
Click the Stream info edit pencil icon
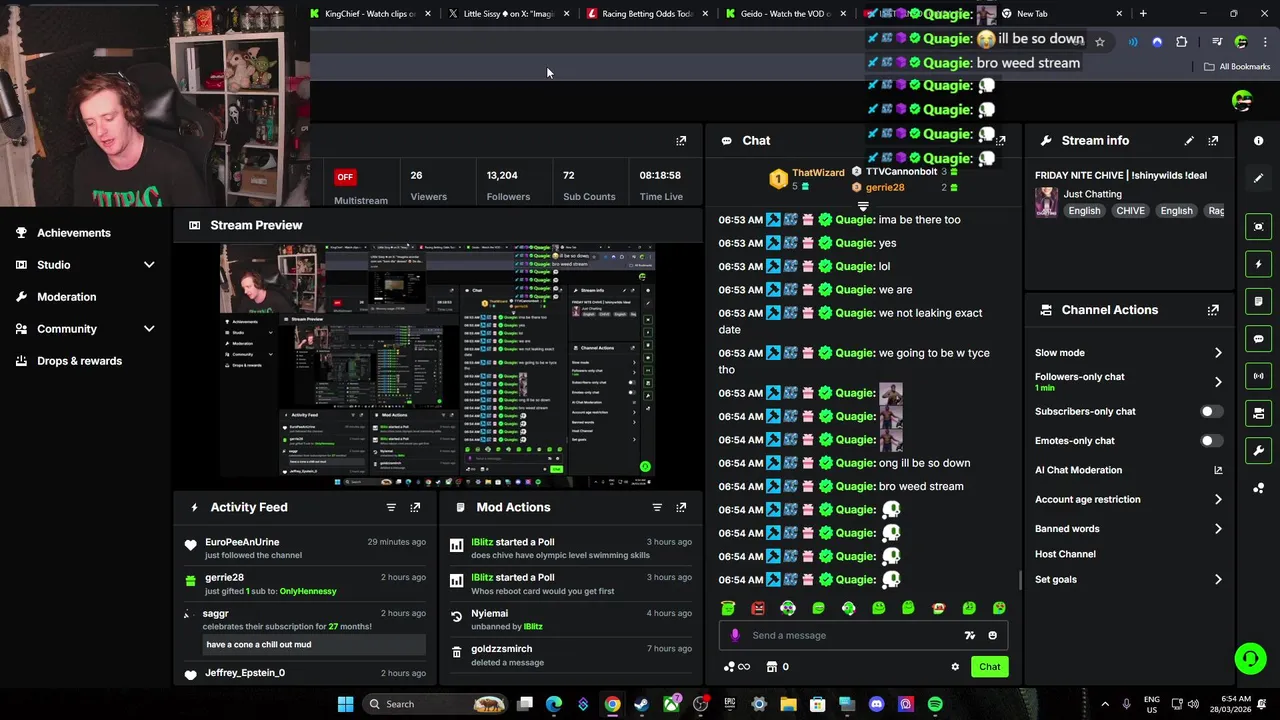pos(1189,141)
